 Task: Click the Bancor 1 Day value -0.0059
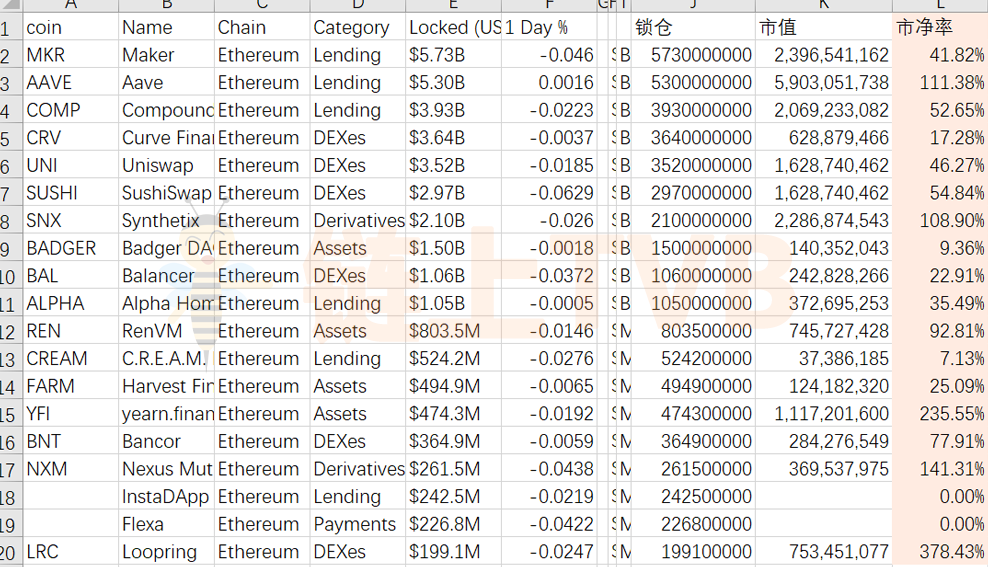tap(549, 442)
